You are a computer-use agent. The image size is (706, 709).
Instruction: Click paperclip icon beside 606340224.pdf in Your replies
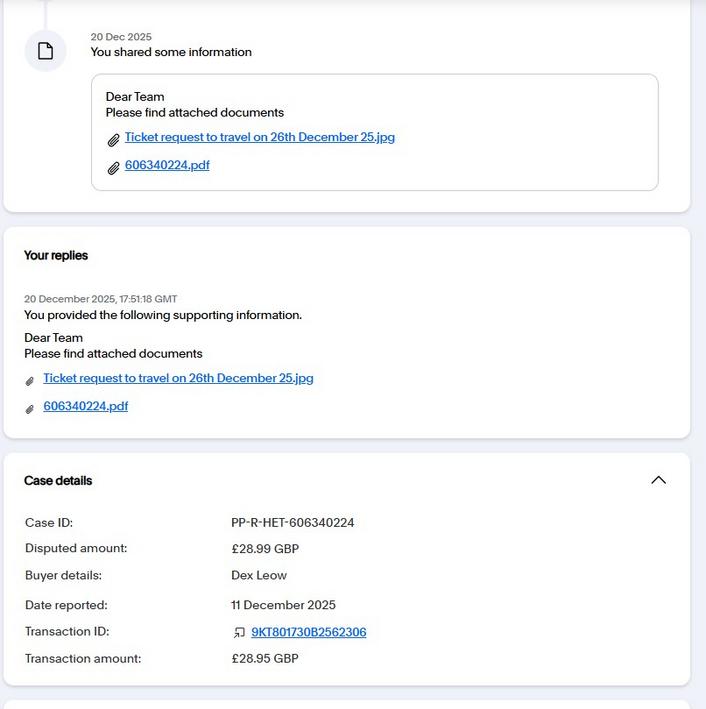(30, 408)
